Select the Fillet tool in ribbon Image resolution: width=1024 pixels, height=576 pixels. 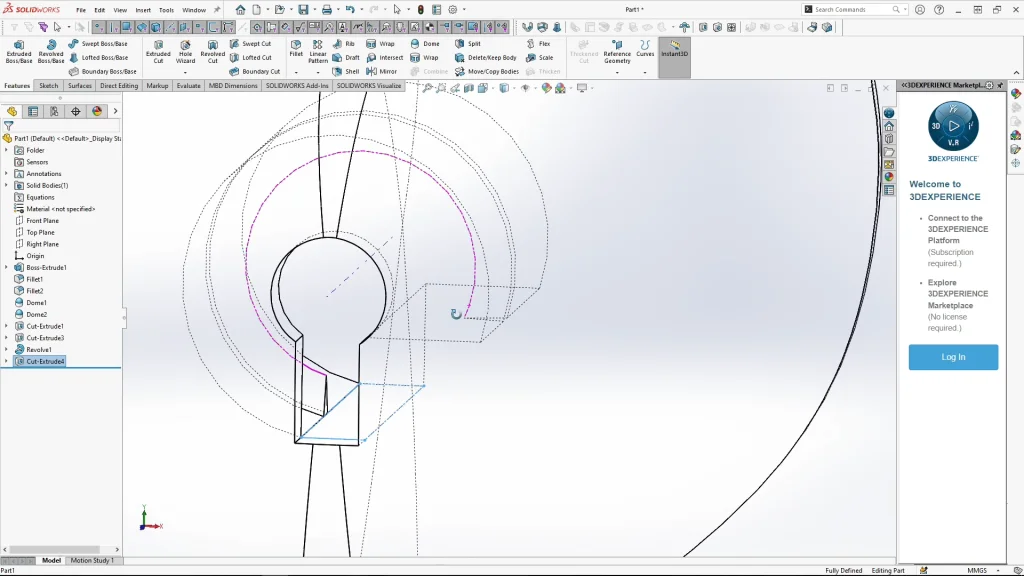tap(296, 49)
